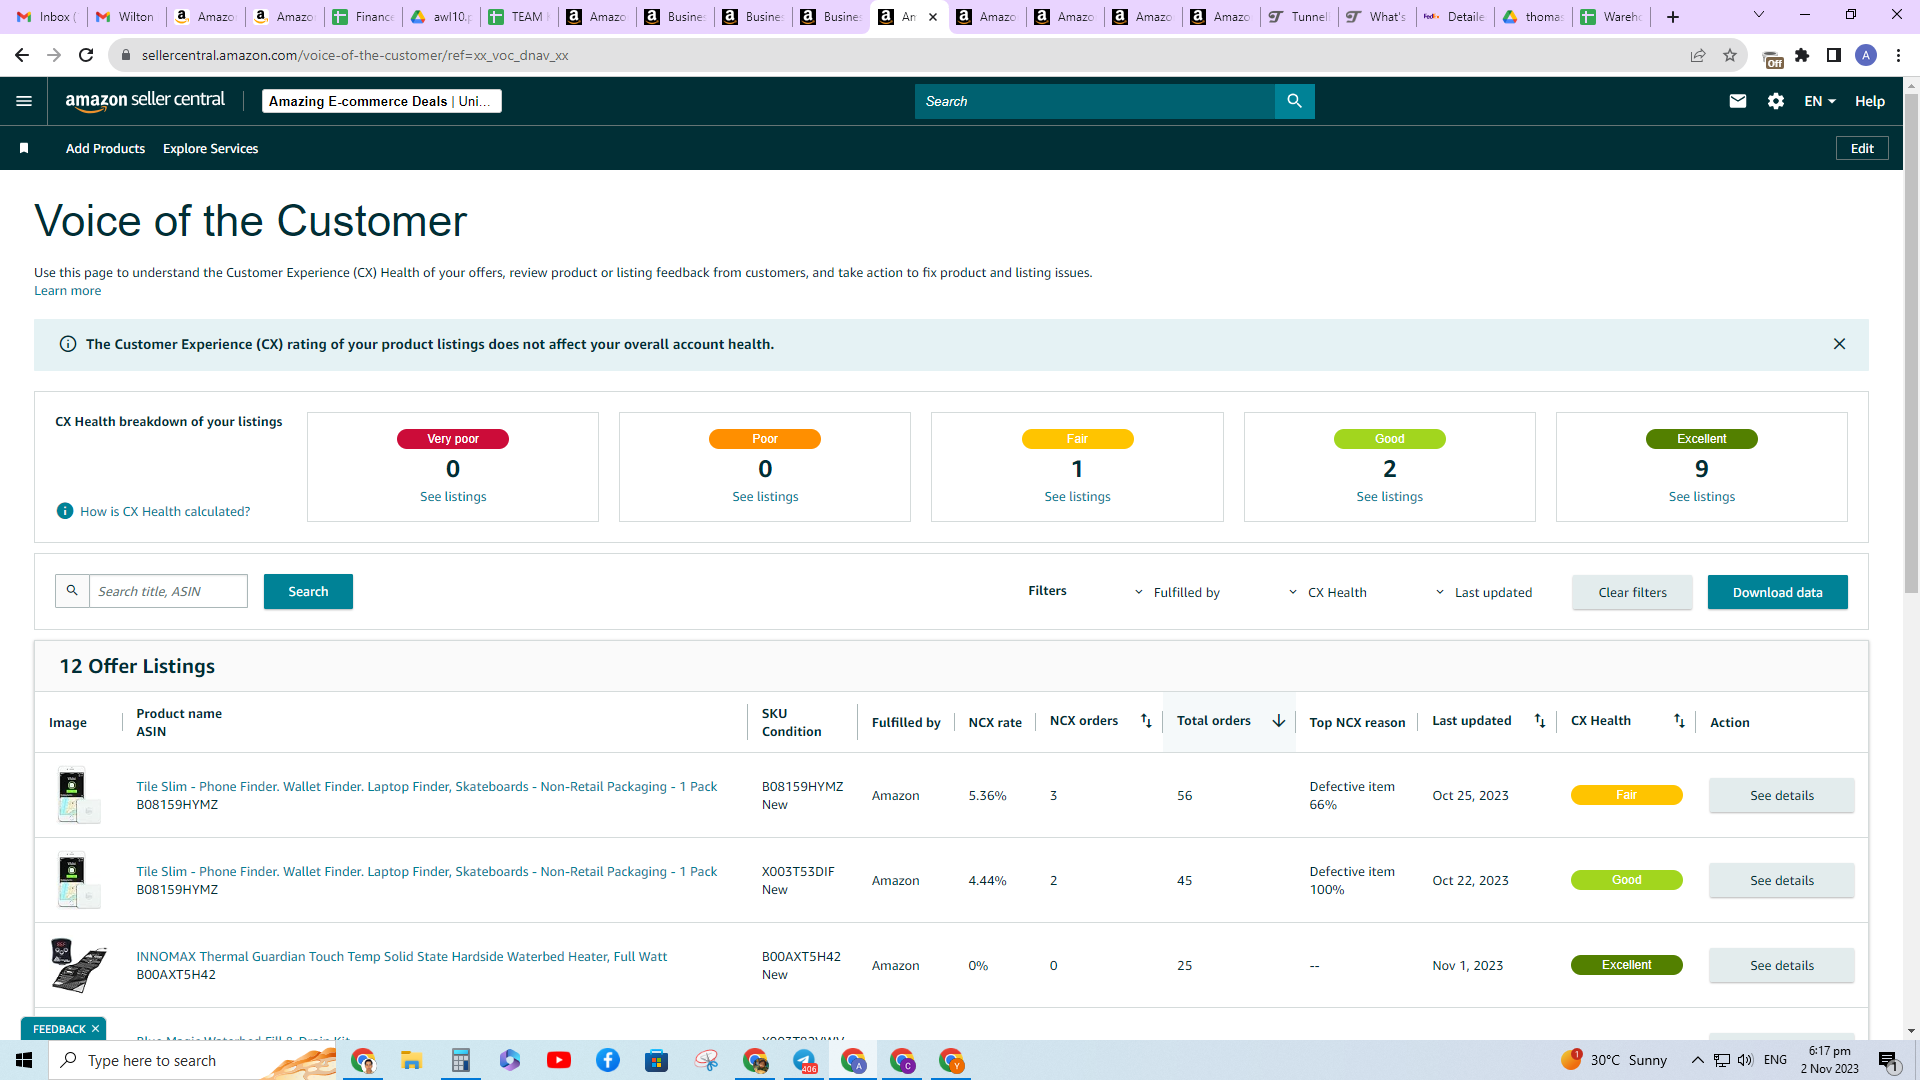Expand the CX Health filter

pos(1327,592)
